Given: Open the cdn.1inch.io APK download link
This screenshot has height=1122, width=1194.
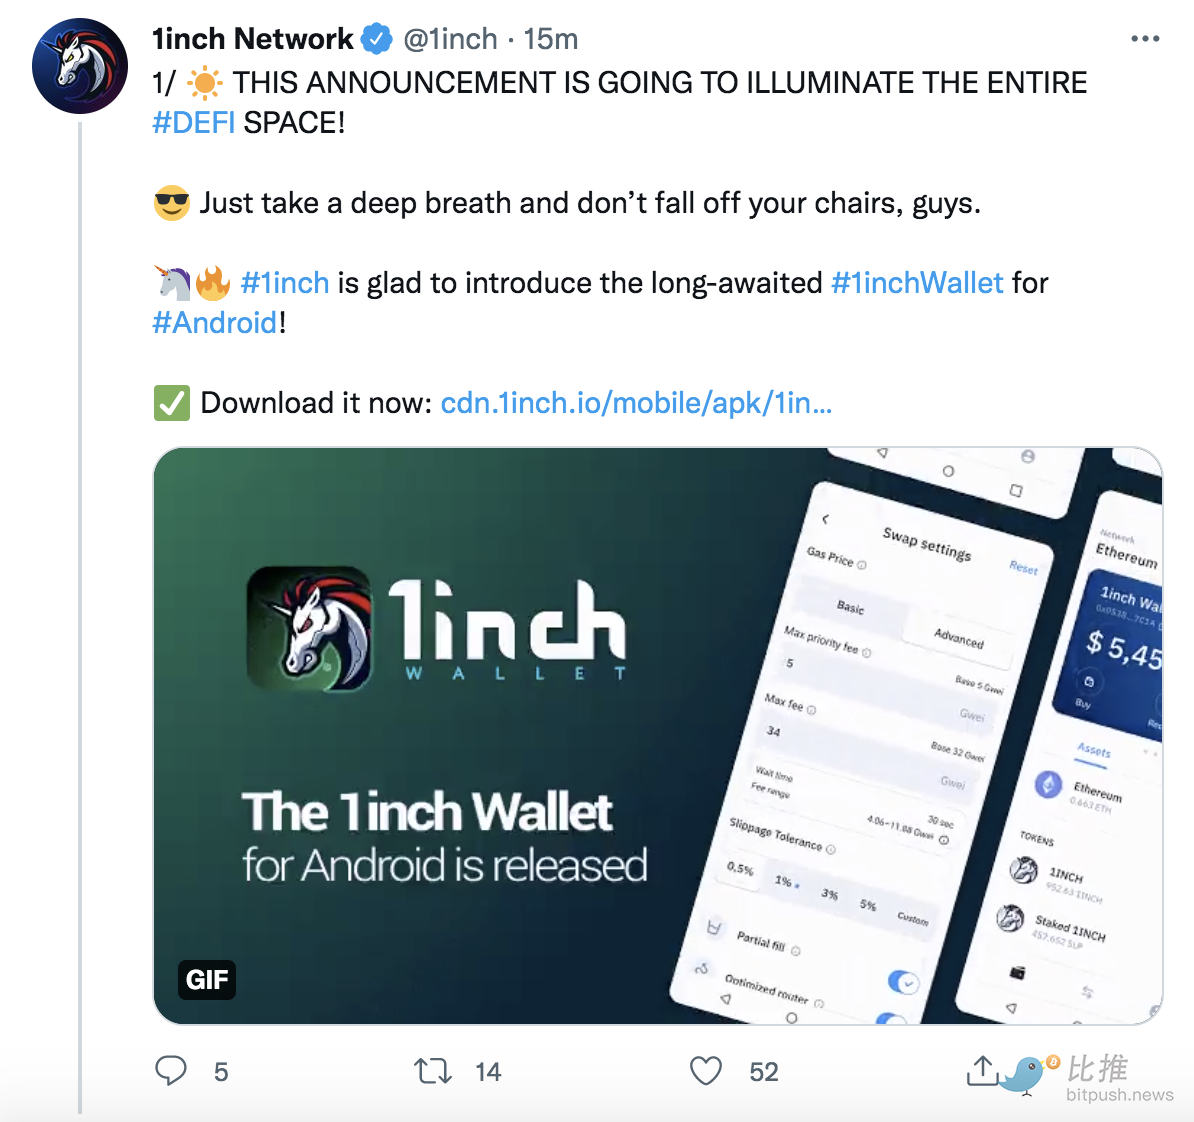Looking at the screenshot, I should tap(636, 403).
